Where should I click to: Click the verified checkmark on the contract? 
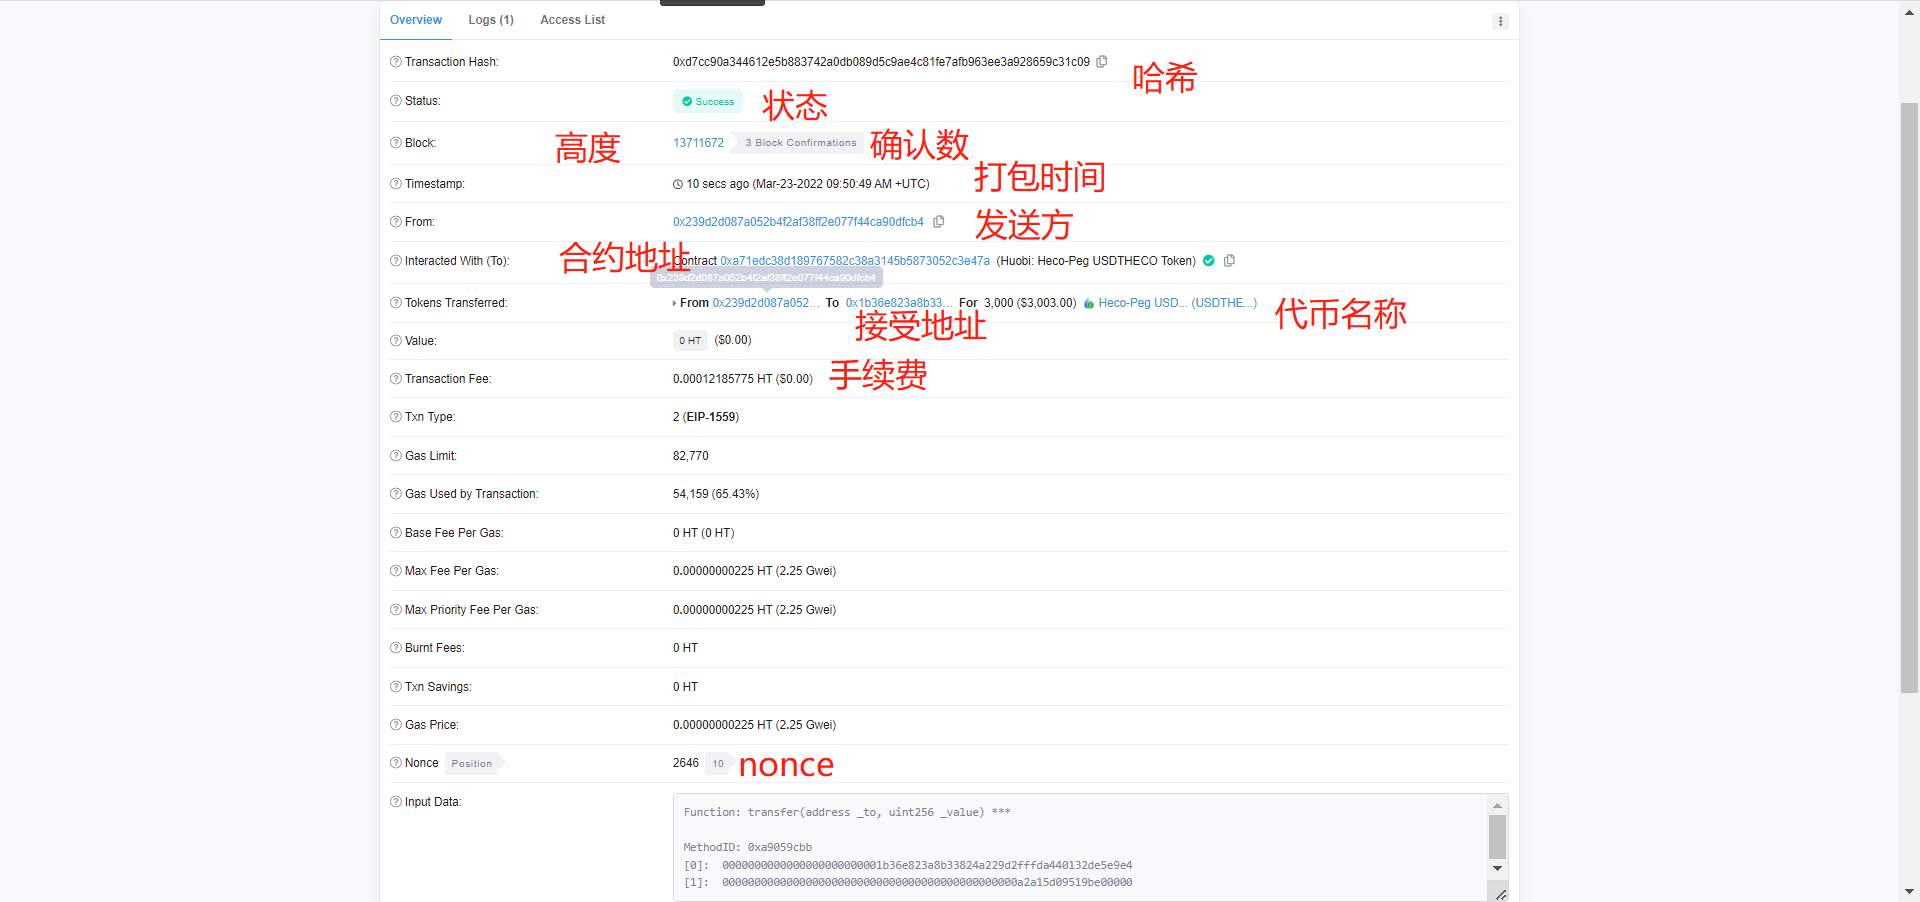[x=1208, y=260]
